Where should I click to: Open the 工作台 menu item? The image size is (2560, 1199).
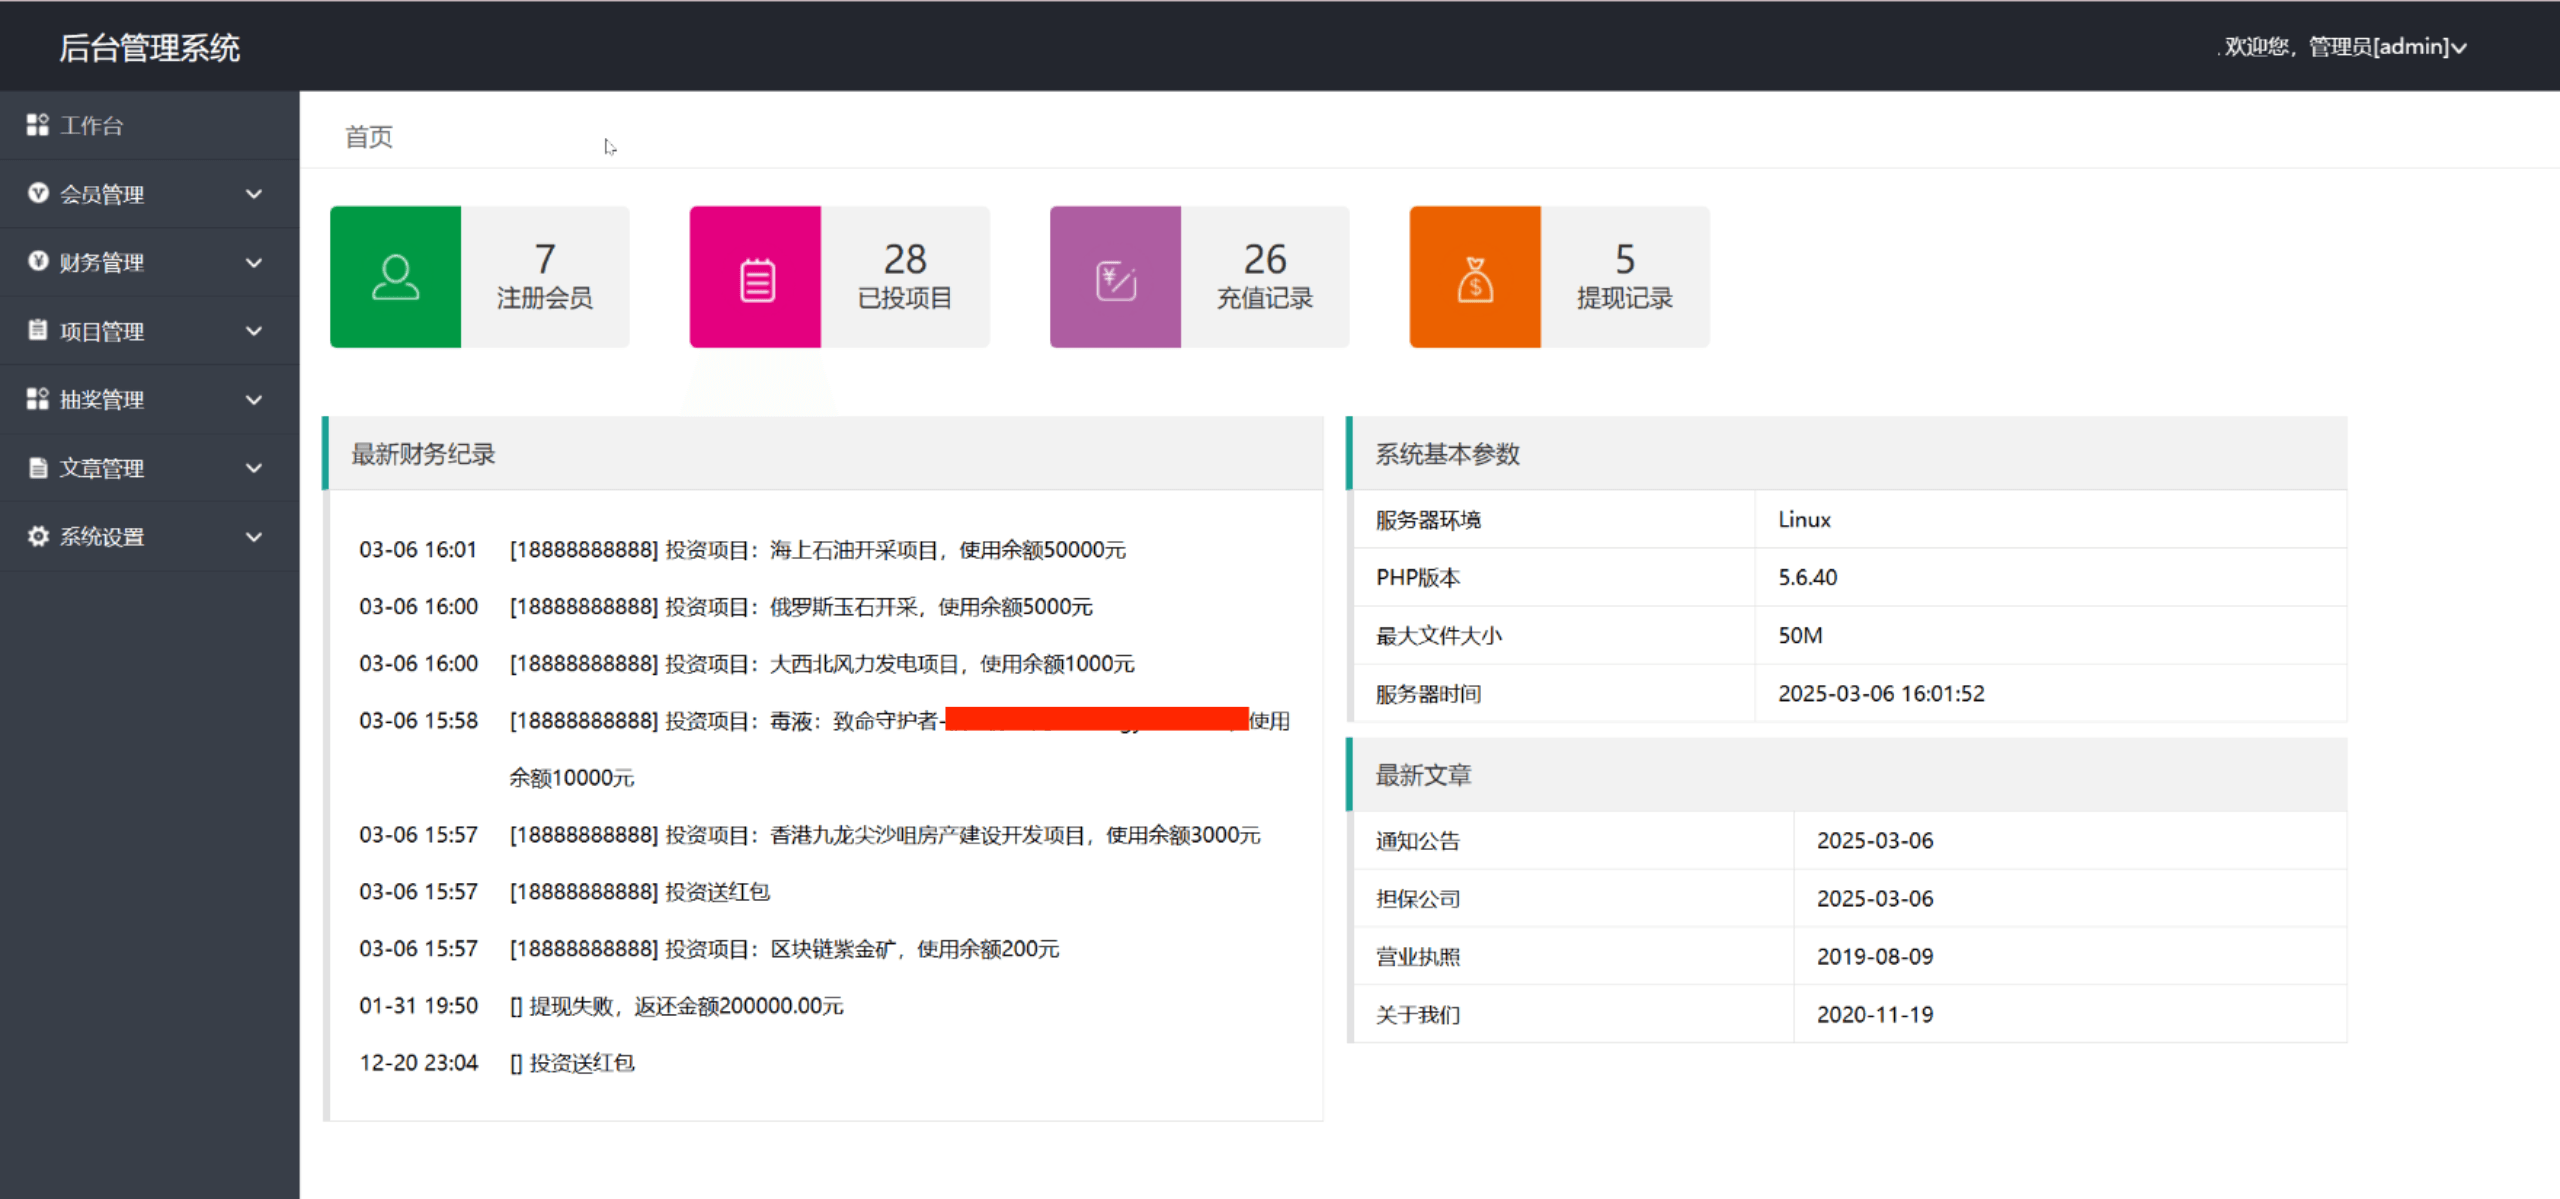click(91, 125)
